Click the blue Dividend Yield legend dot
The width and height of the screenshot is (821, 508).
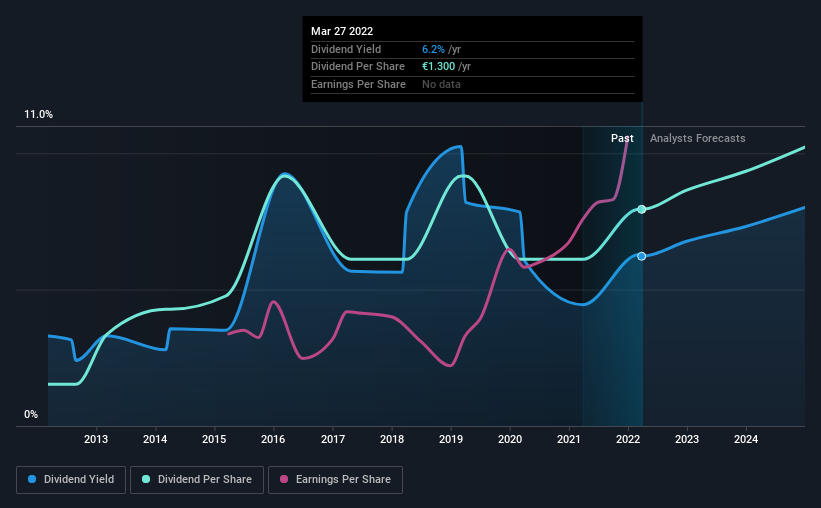32,479
